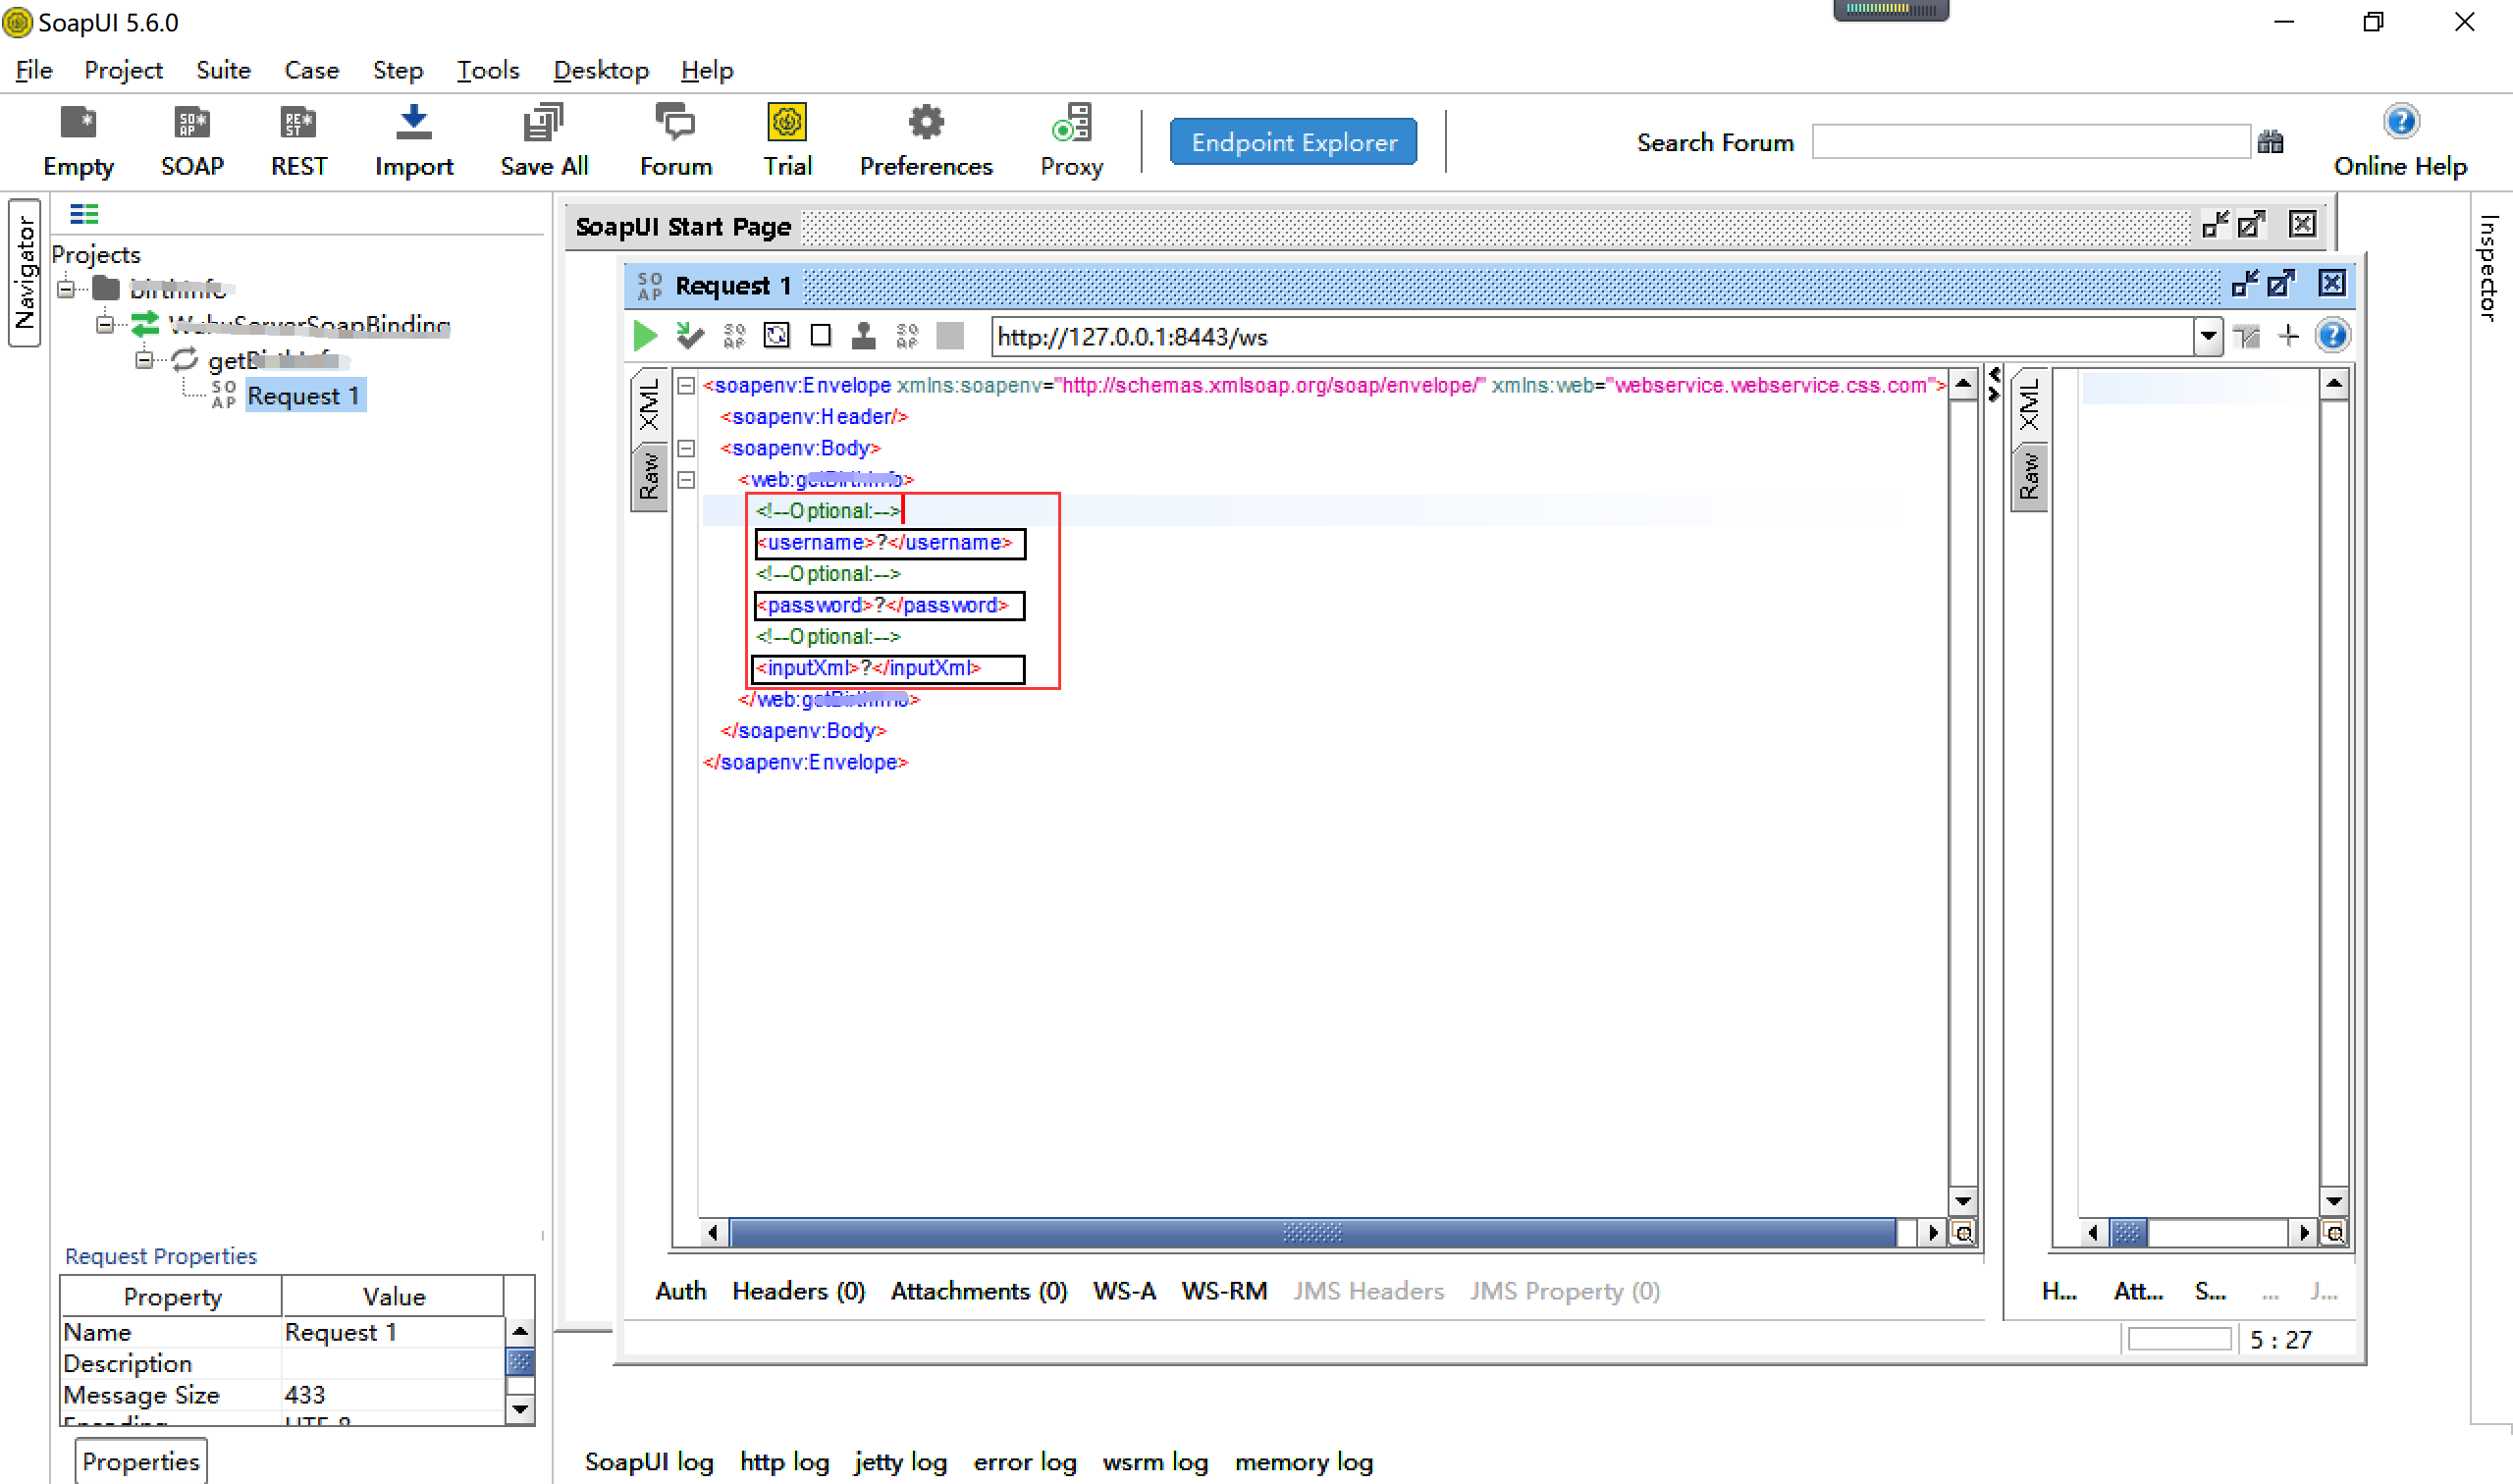This screenshot has height=1484, width=2513.
Task: Switch request editor to XML tab
Action: click(x=649, y=404)
